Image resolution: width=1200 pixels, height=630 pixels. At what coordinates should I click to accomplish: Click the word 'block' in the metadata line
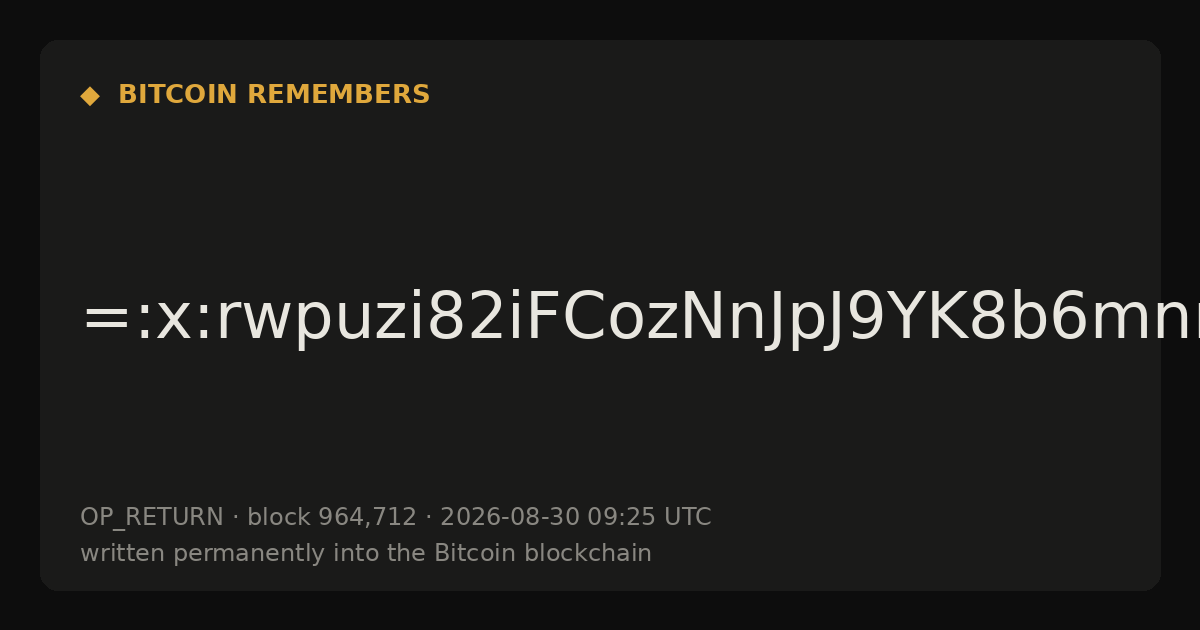(x=279, y=517)
